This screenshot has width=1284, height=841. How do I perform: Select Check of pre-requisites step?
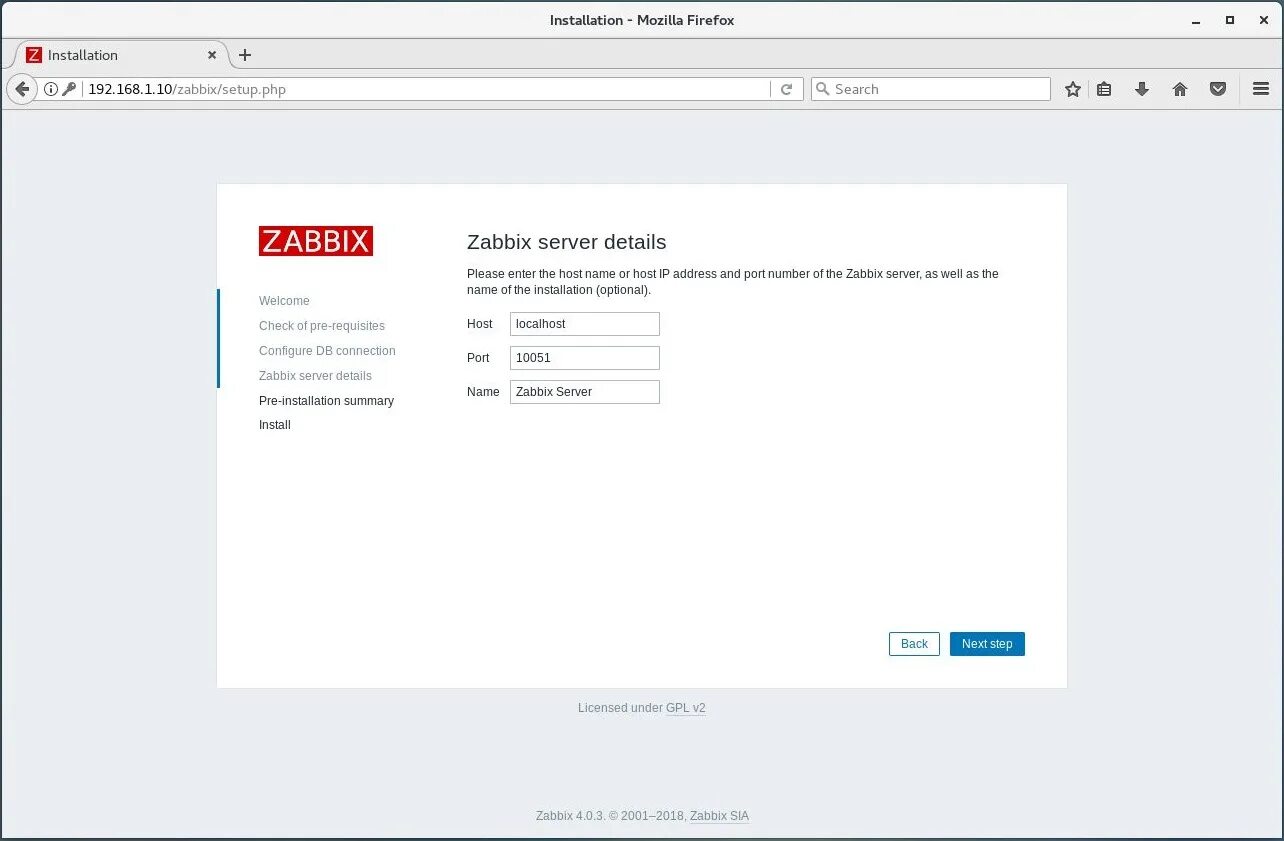322,326
